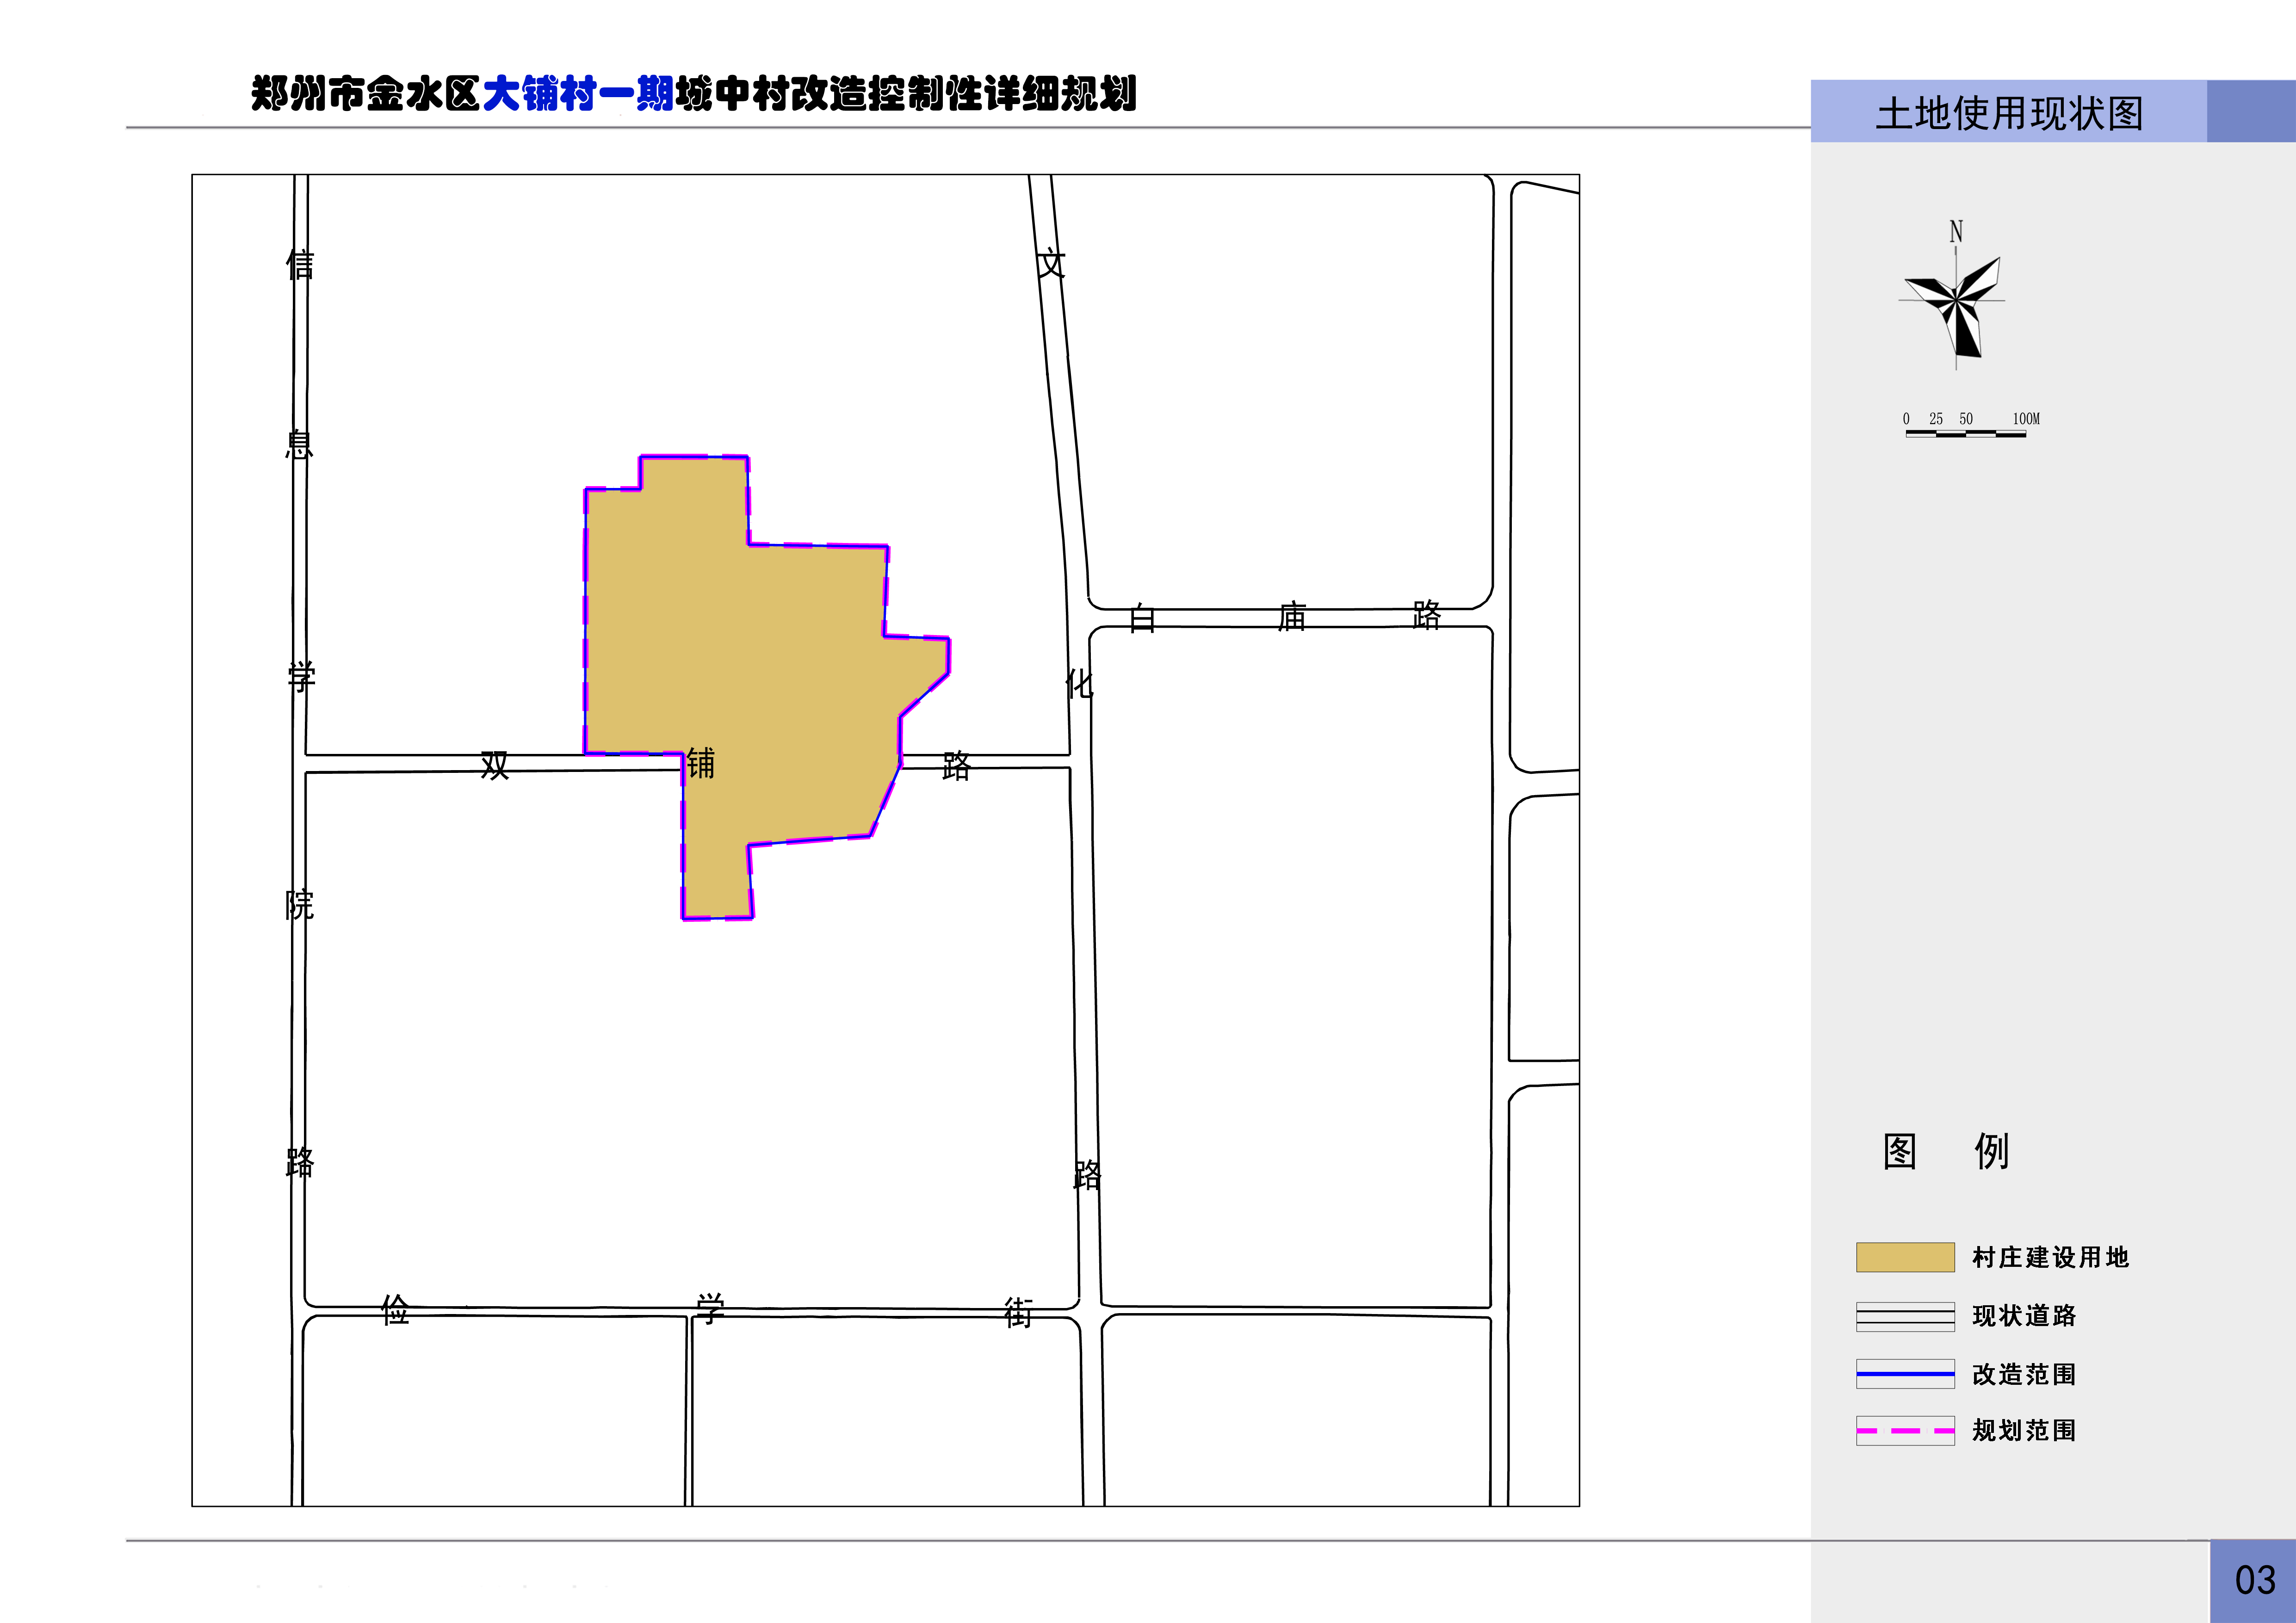Click the scale bar under the compass

pyautogui.click(x=1966, y=434)
